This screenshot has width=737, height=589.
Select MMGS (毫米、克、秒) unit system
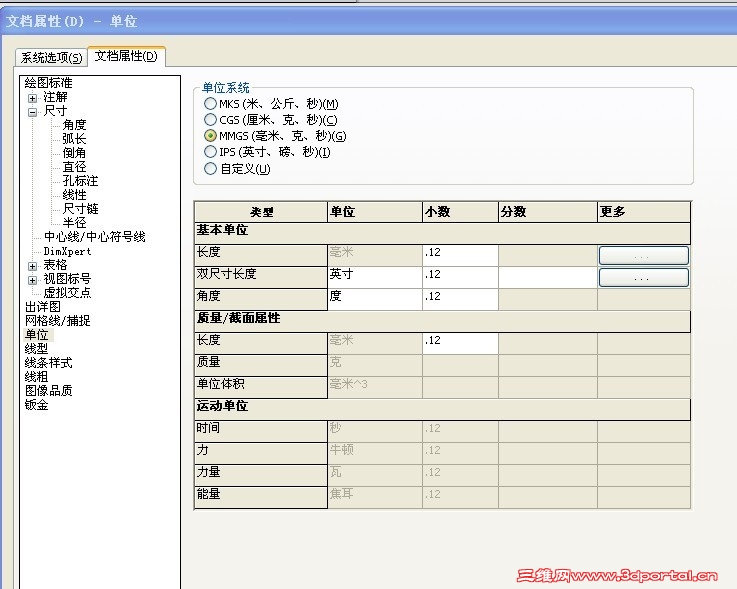(x=211, y=136)
